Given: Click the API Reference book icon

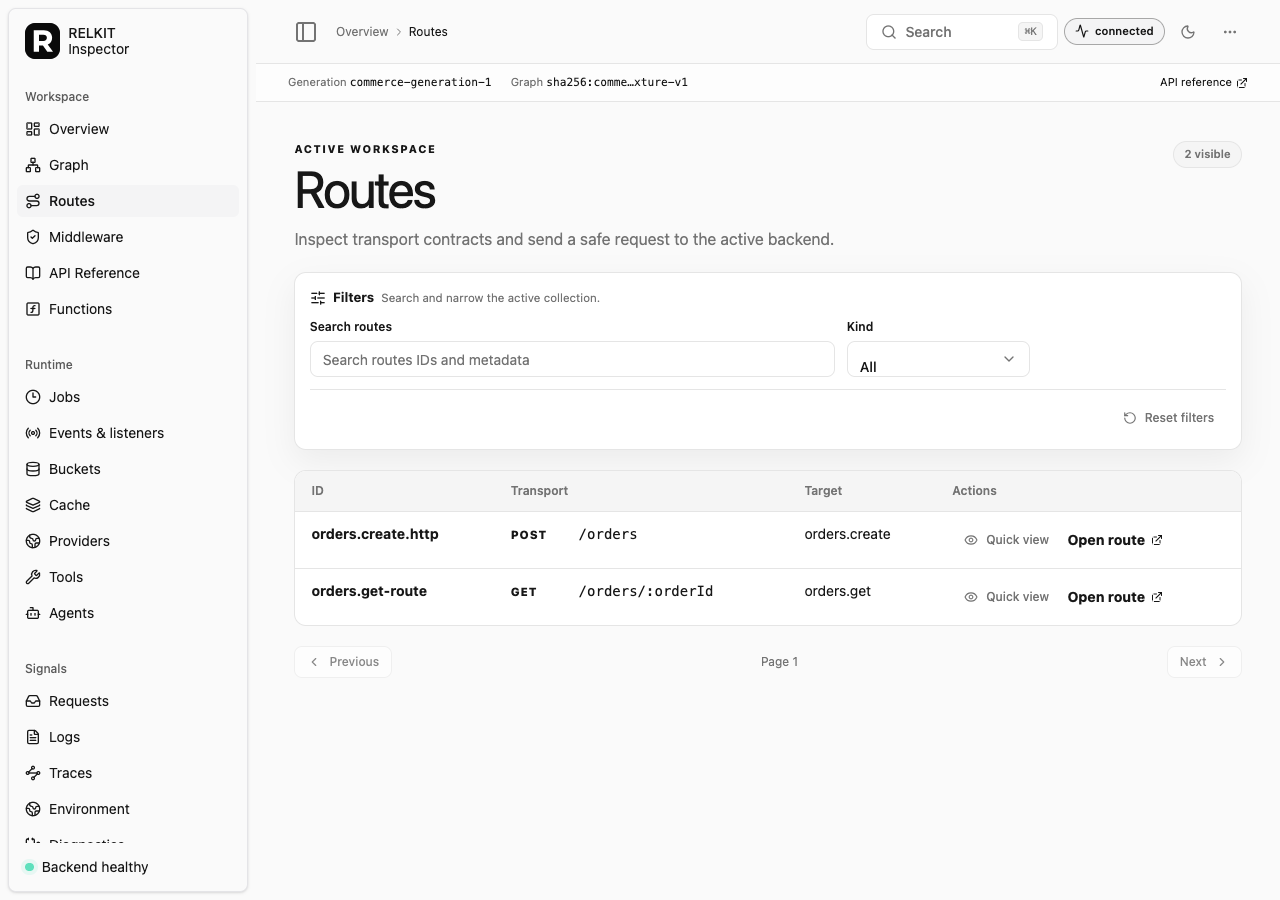Looking at the screenshot, I should [33, 273].
